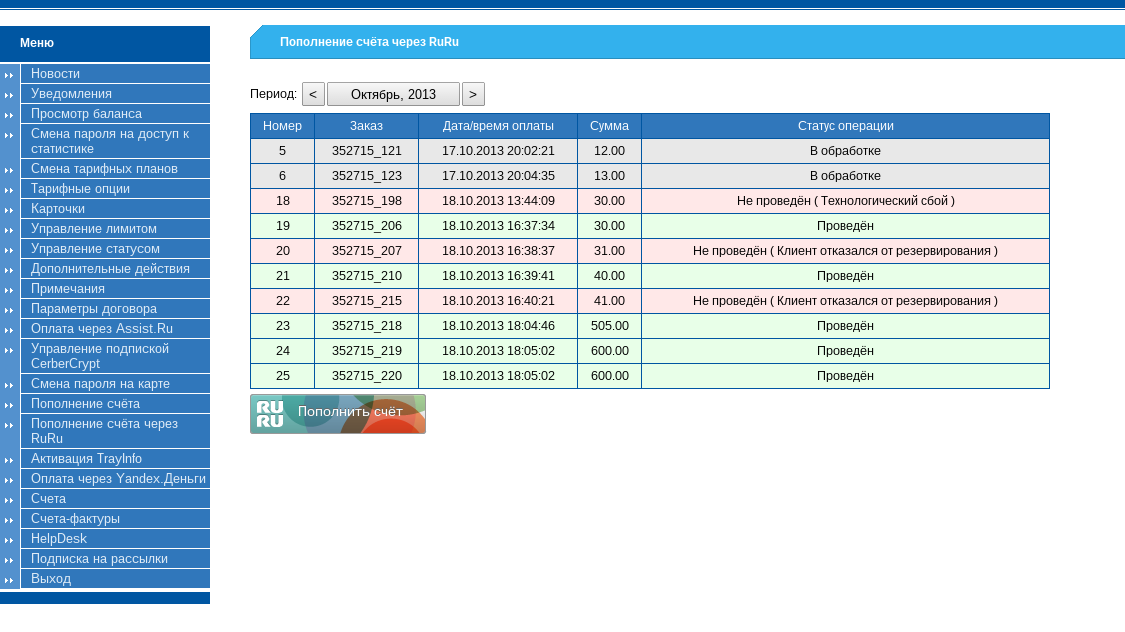Go to next month with > button
Viewport: 1125px width, 632px height.
coord(473,94)
